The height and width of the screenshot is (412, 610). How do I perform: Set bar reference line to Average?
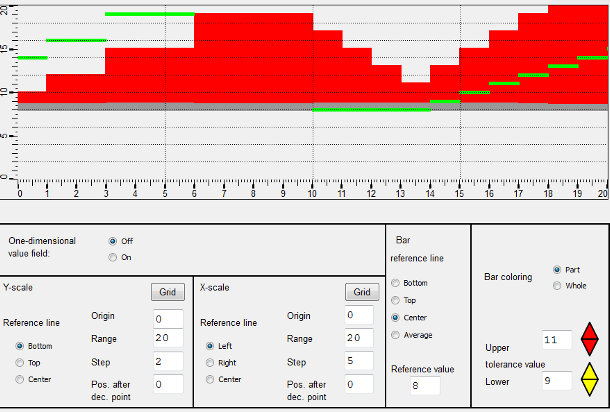pyautogui.click(x=396, y=334)
